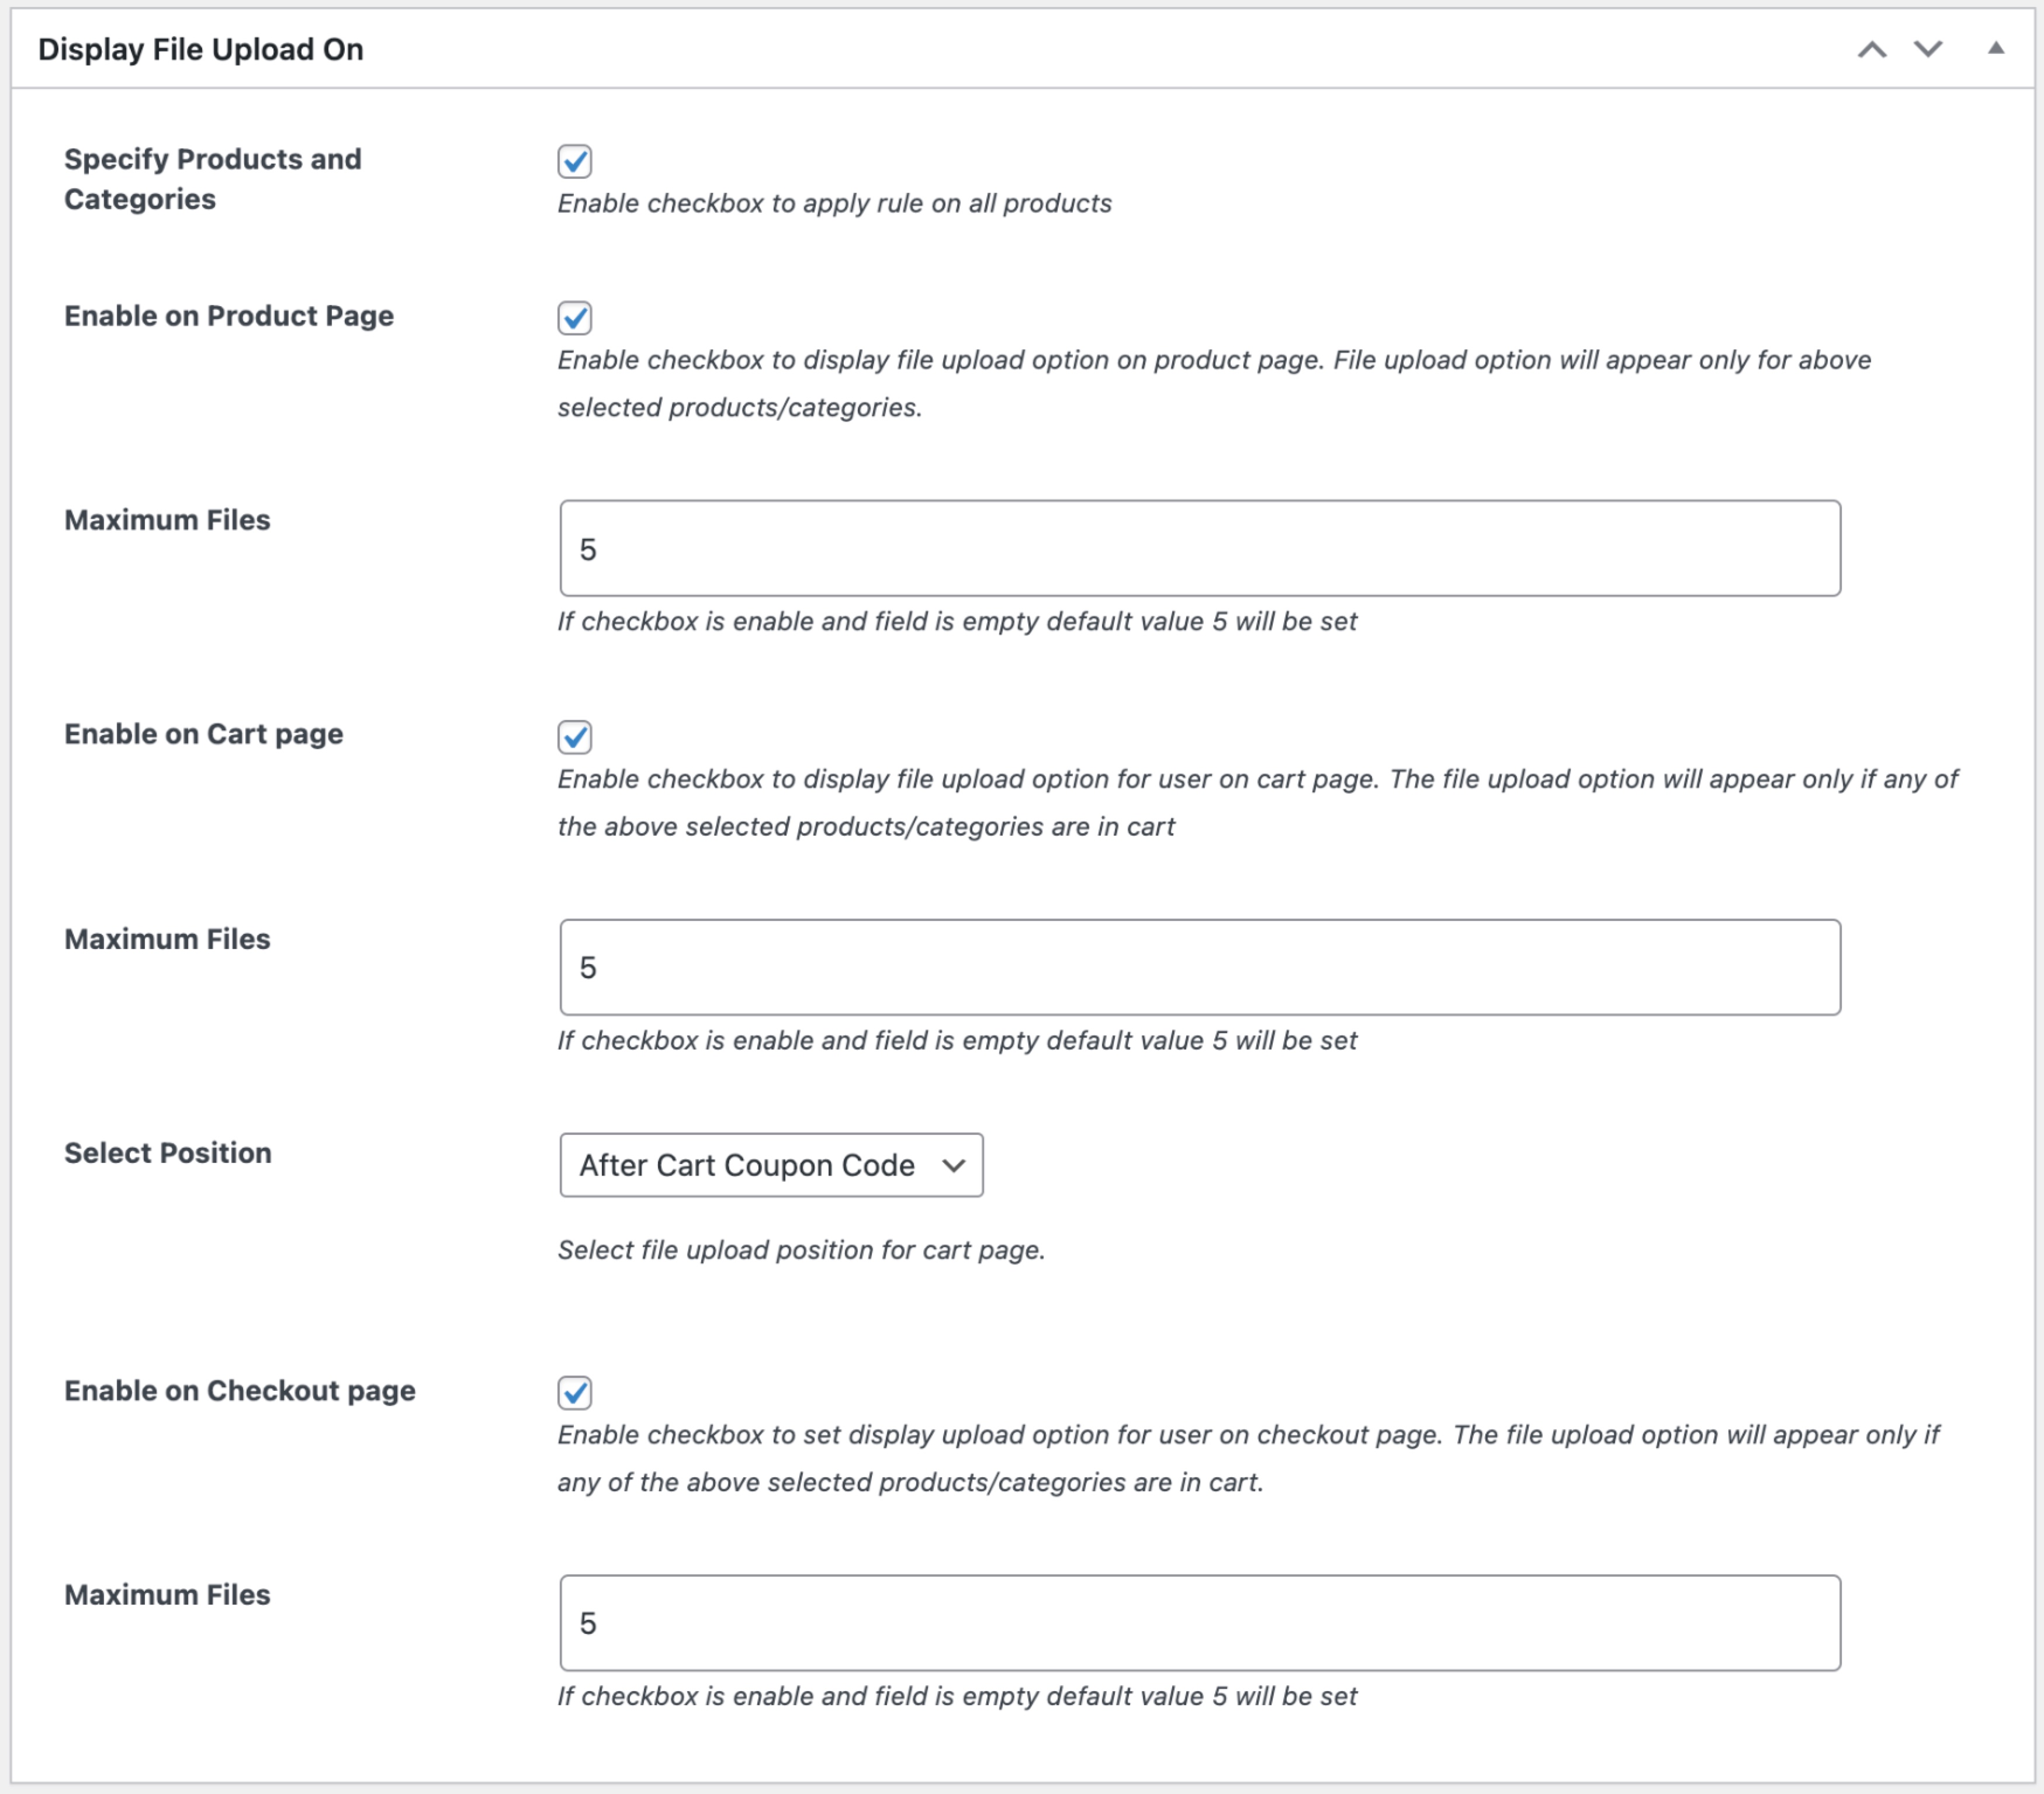
Task: Collapse the panel using the toggle triangle
Action: [1996, 48]
